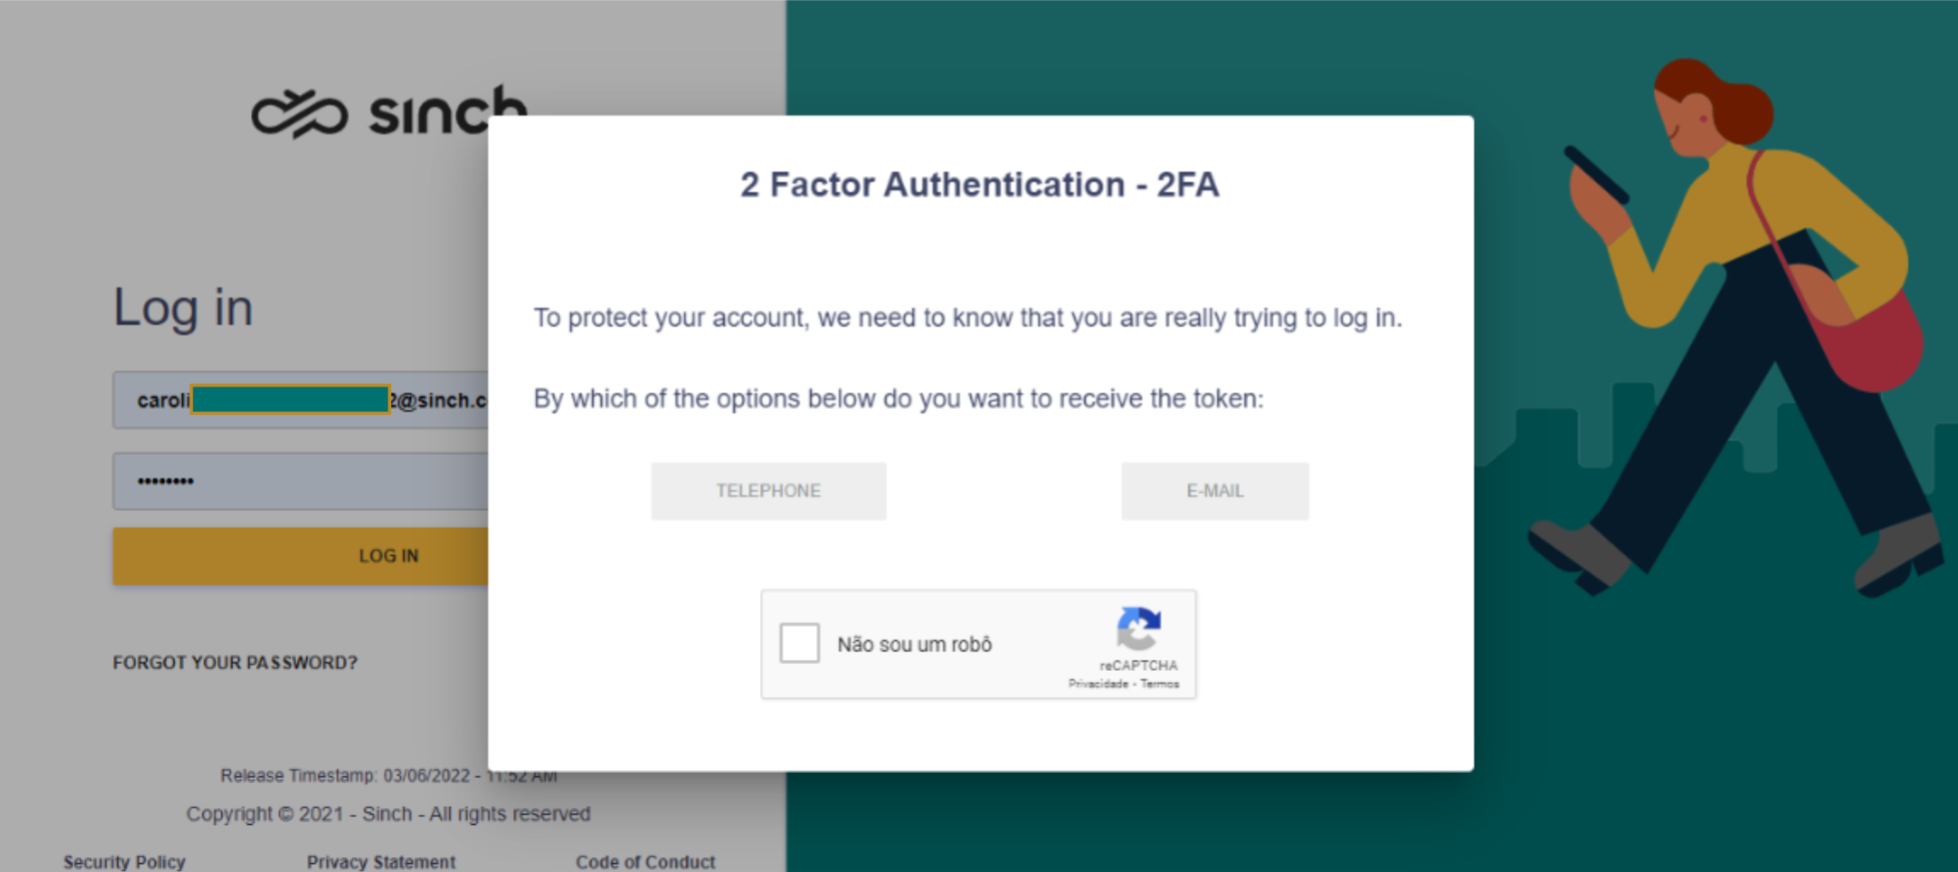The width and height of the screenshot is (1958, 872).
Task: Click the 2 Factor Authentication heading
Action: pyautogui.click(x=980, y=185)
